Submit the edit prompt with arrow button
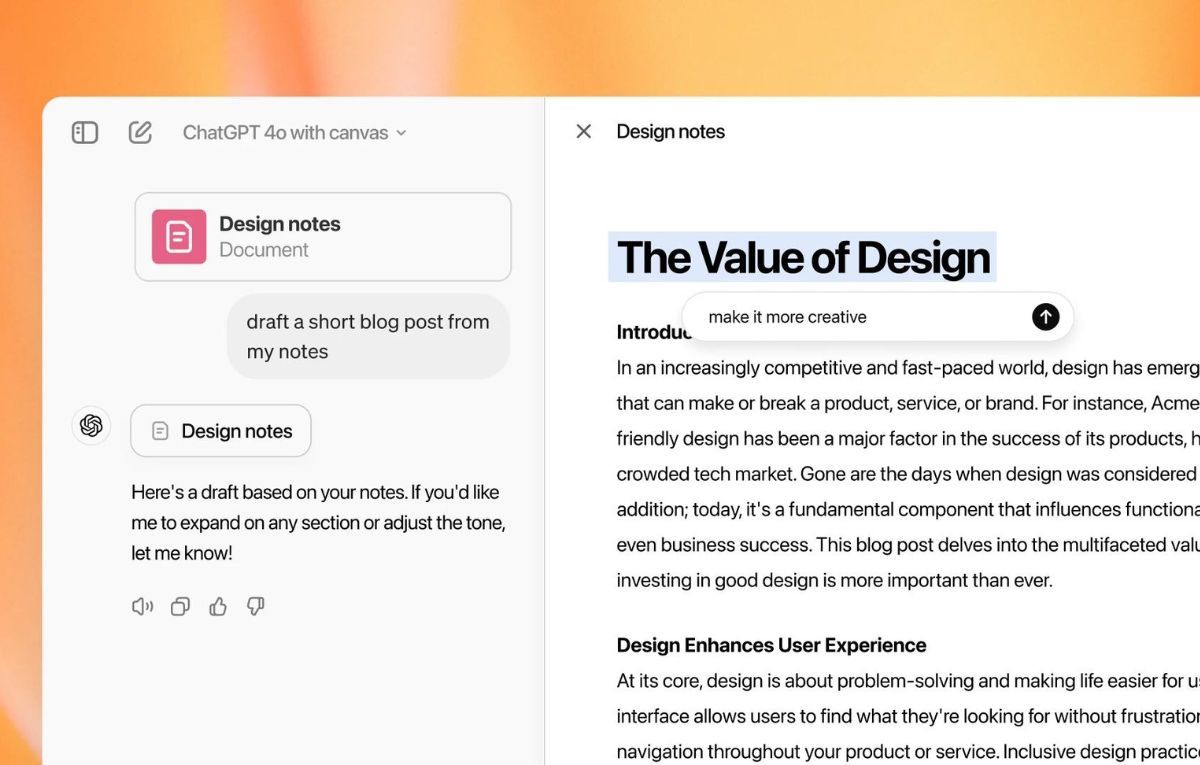Image resolution: width=1200 pixels, height=765 pixels. (x=1045, y=317)
